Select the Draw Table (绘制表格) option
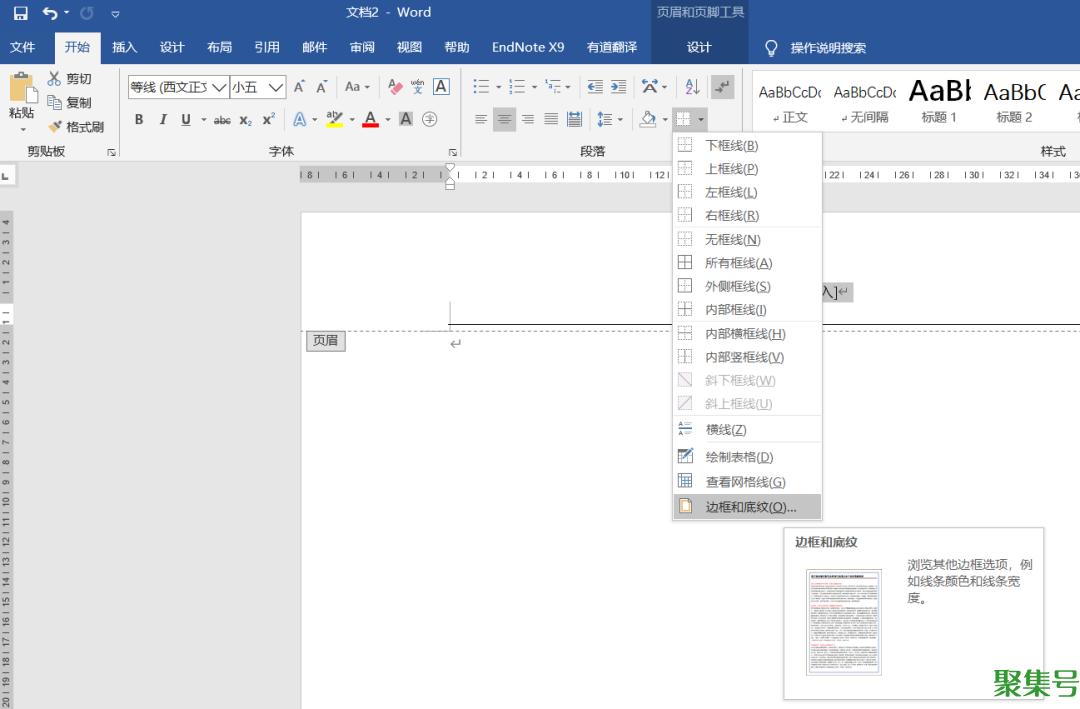 coord(738,457)
